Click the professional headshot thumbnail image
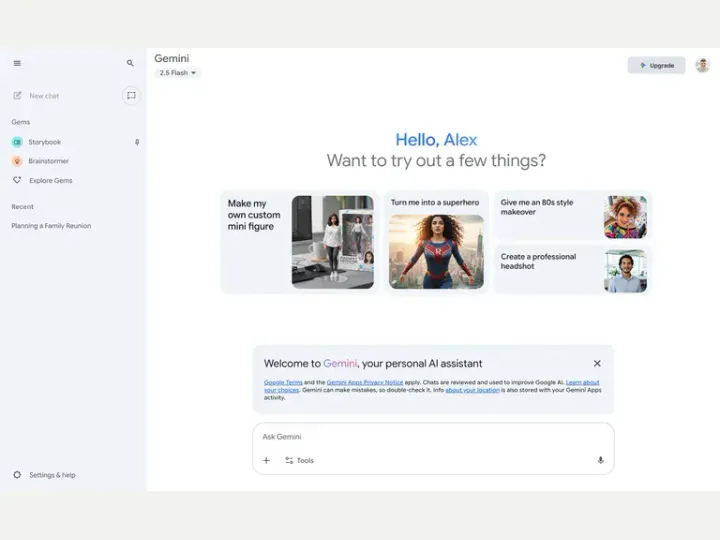The height and width of the screenshot is (540, 720). [625, 271]
